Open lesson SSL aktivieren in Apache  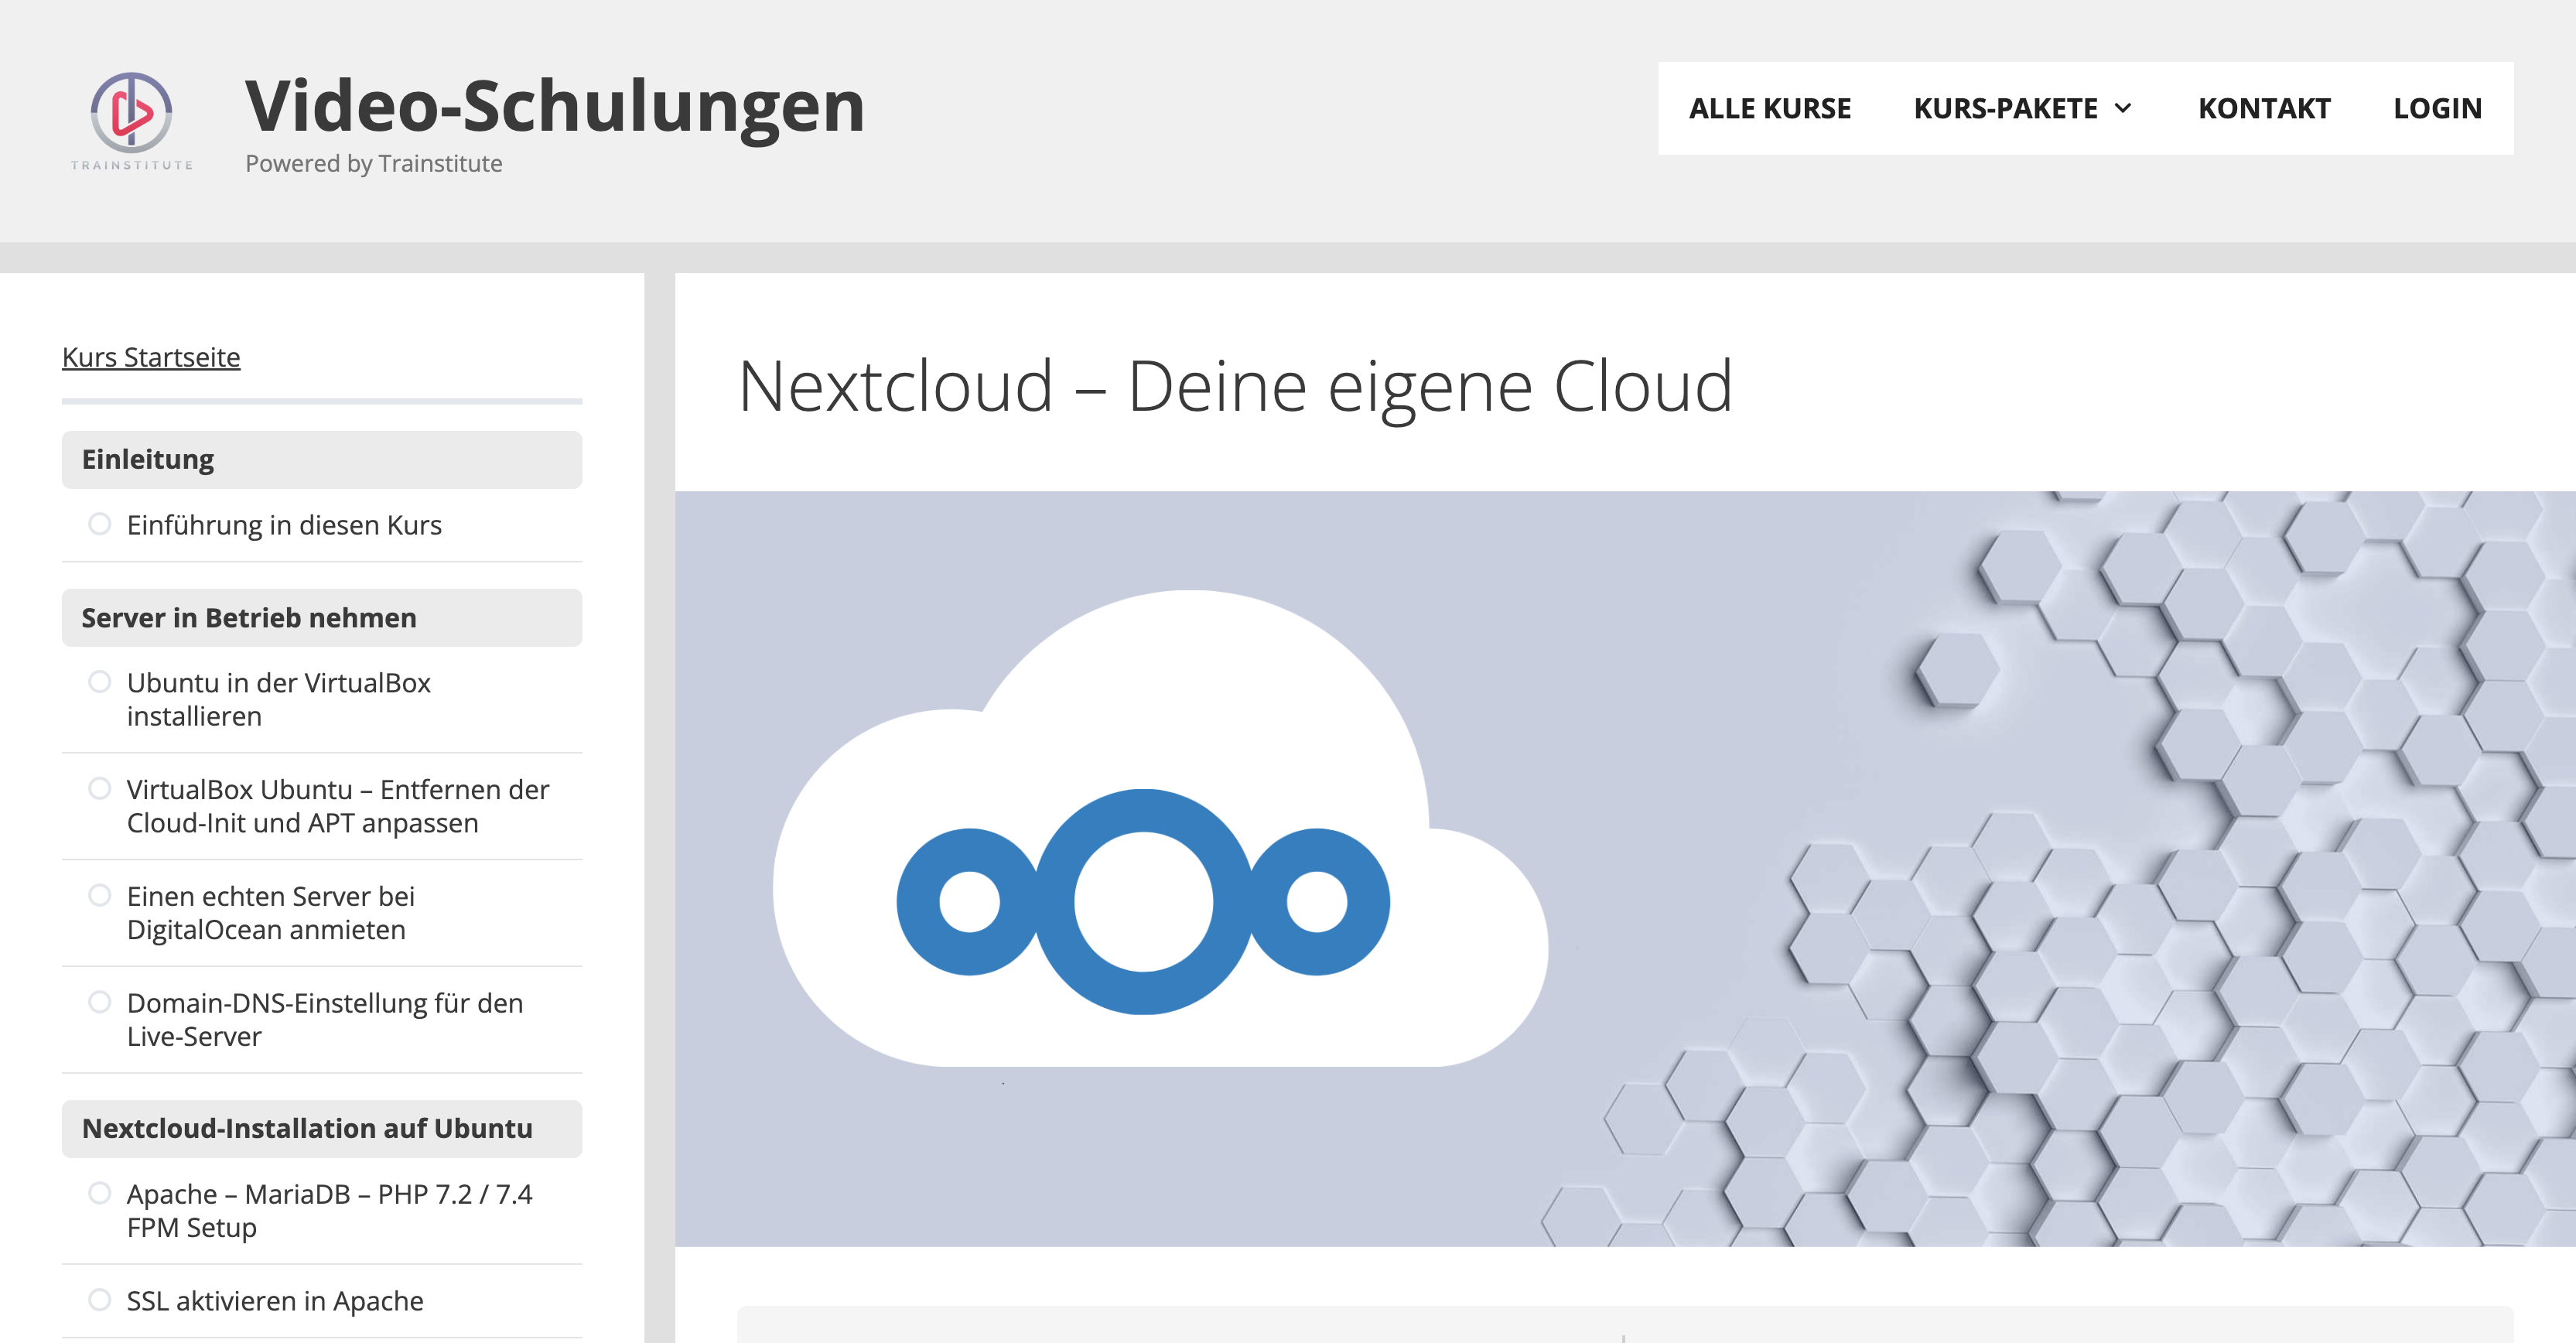click(x=275, y=1301)
